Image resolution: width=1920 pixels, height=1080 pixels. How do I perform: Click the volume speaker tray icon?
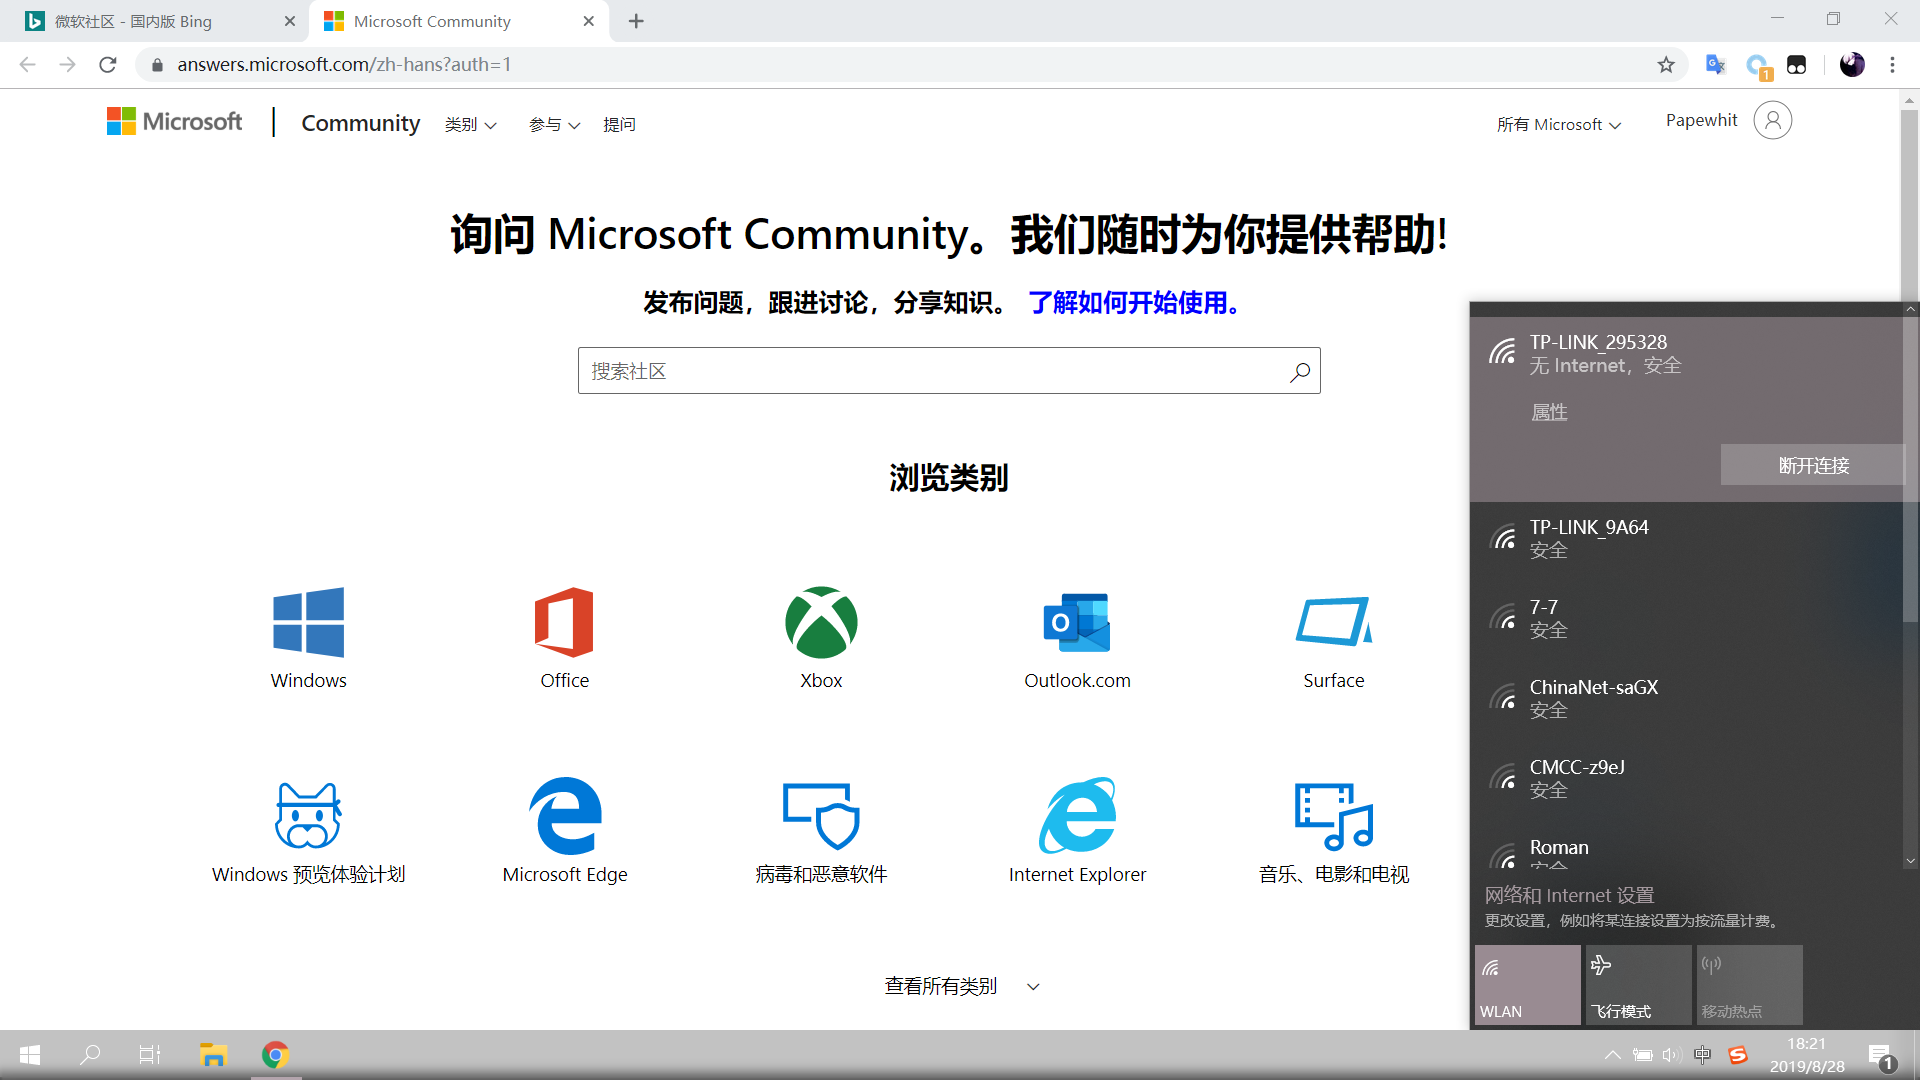pos(1672,1055)
